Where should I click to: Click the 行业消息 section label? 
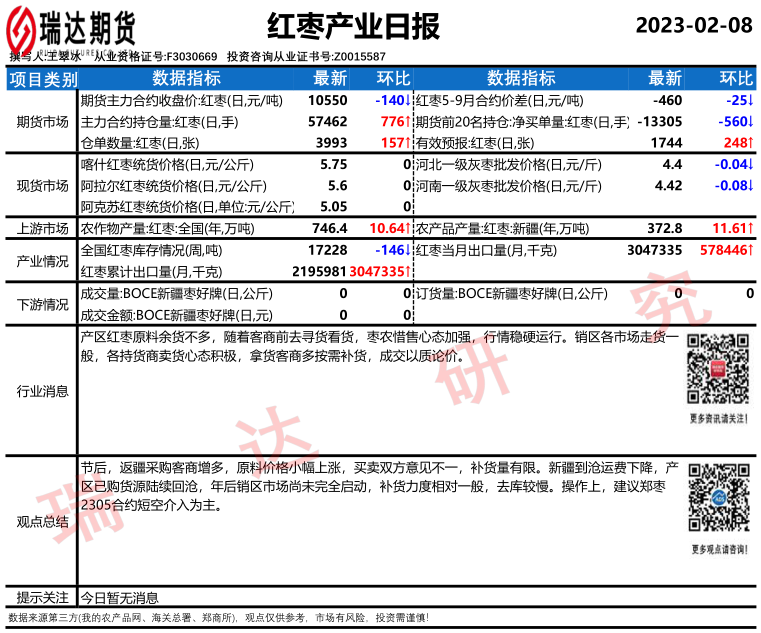pos(42,391)
